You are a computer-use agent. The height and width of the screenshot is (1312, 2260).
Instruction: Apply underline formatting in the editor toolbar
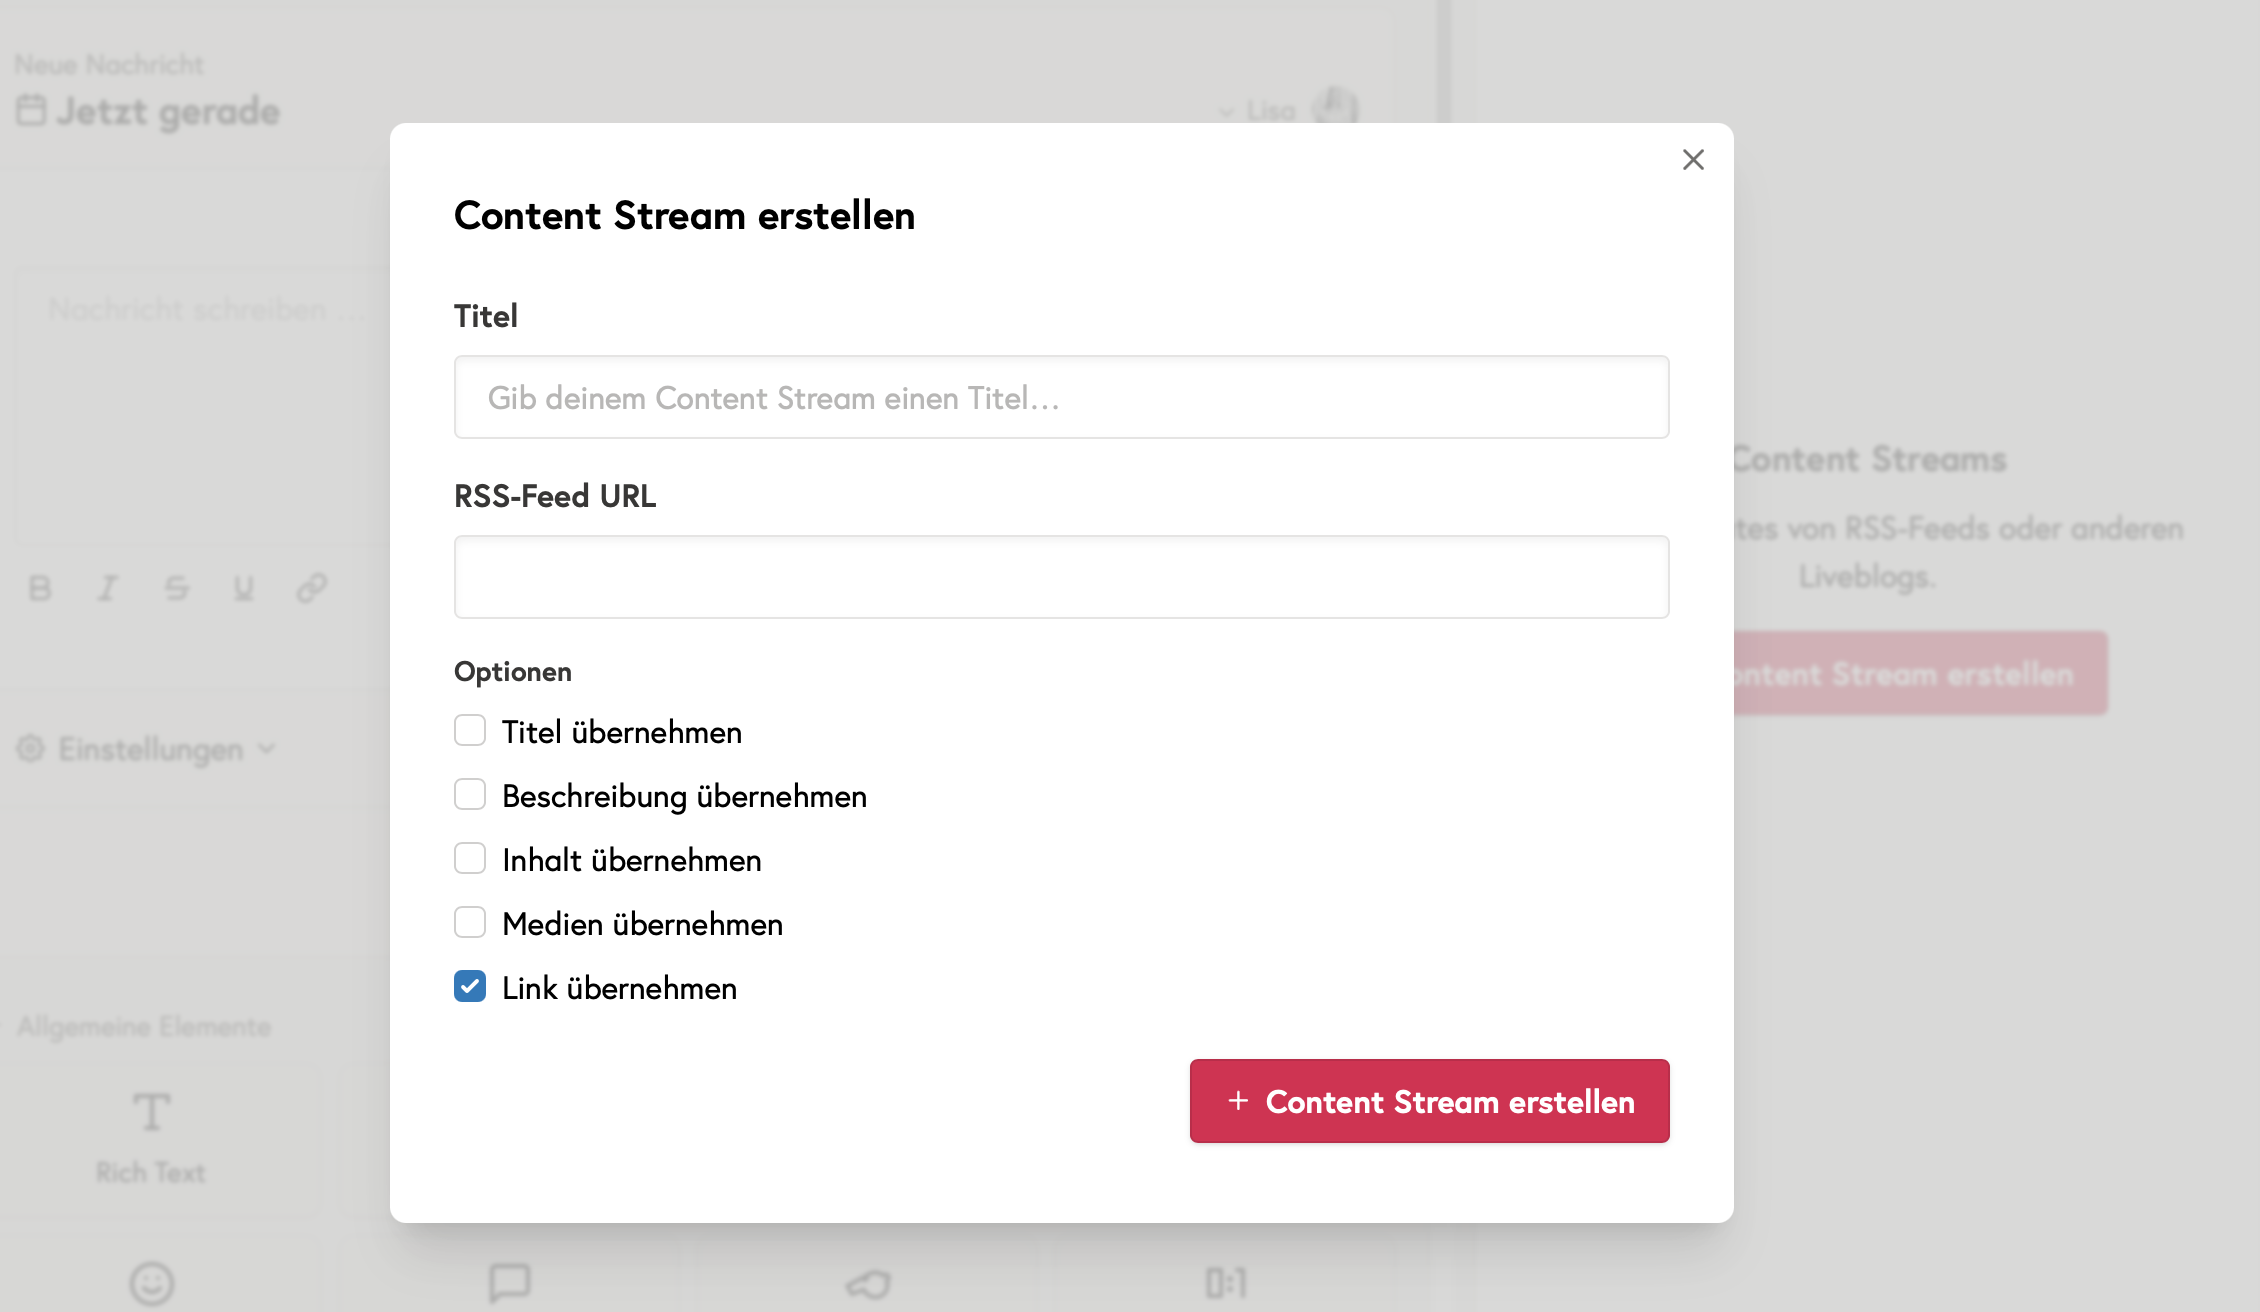[x=242, y=588]
